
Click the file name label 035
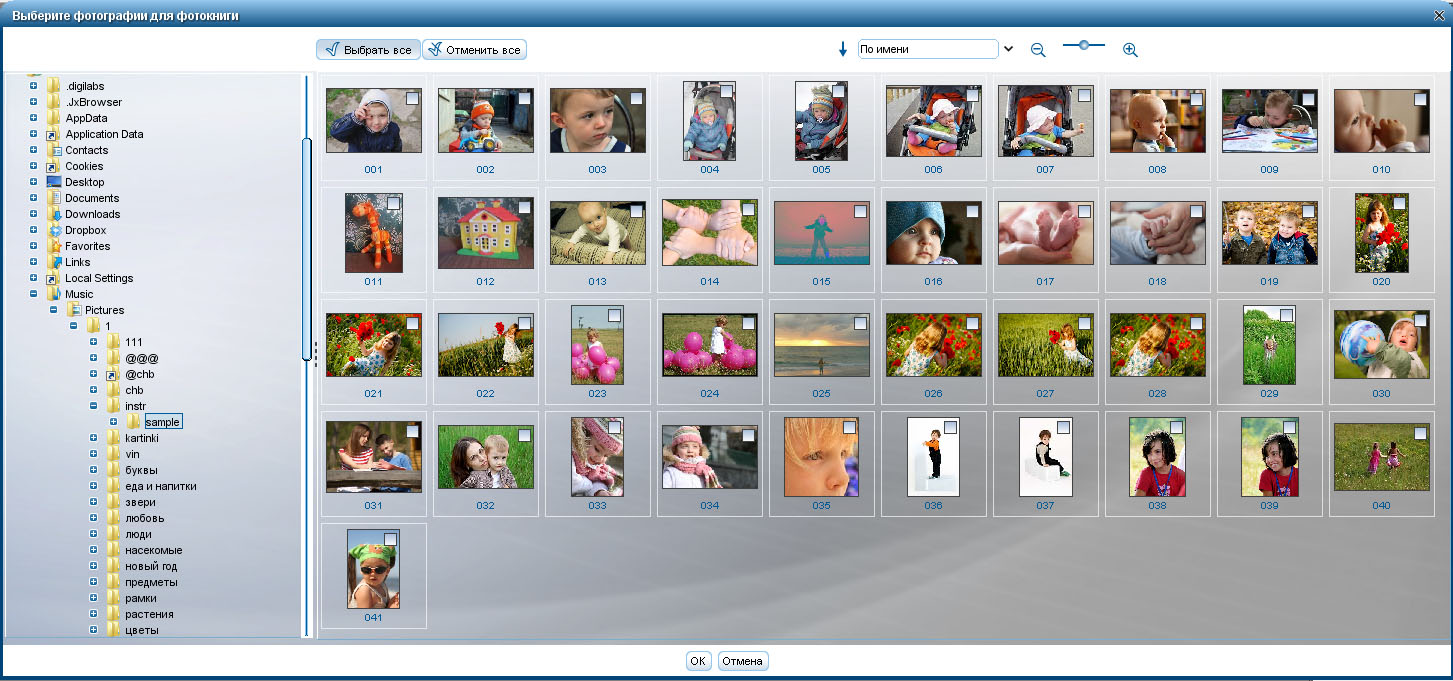tap(821, 506)
